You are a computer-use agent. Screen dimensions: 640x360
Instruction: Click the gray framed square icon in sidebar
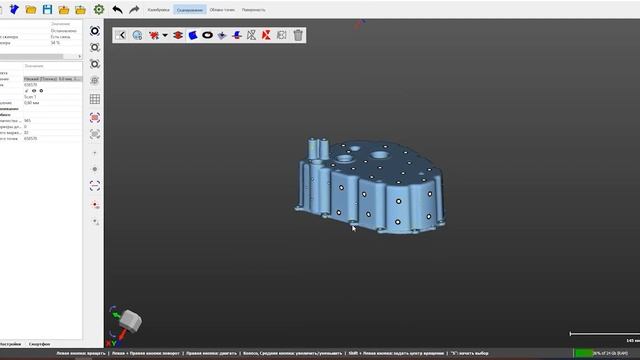tap(95, 134)
